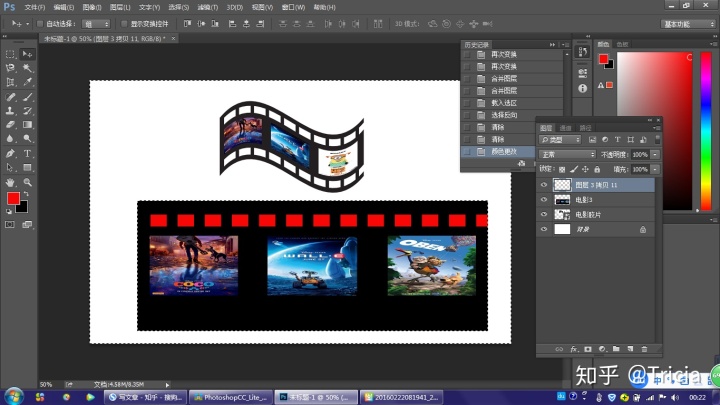Select the Brush tool
Image resolution: width=720 pixels, height=405 pixels.
28,97
